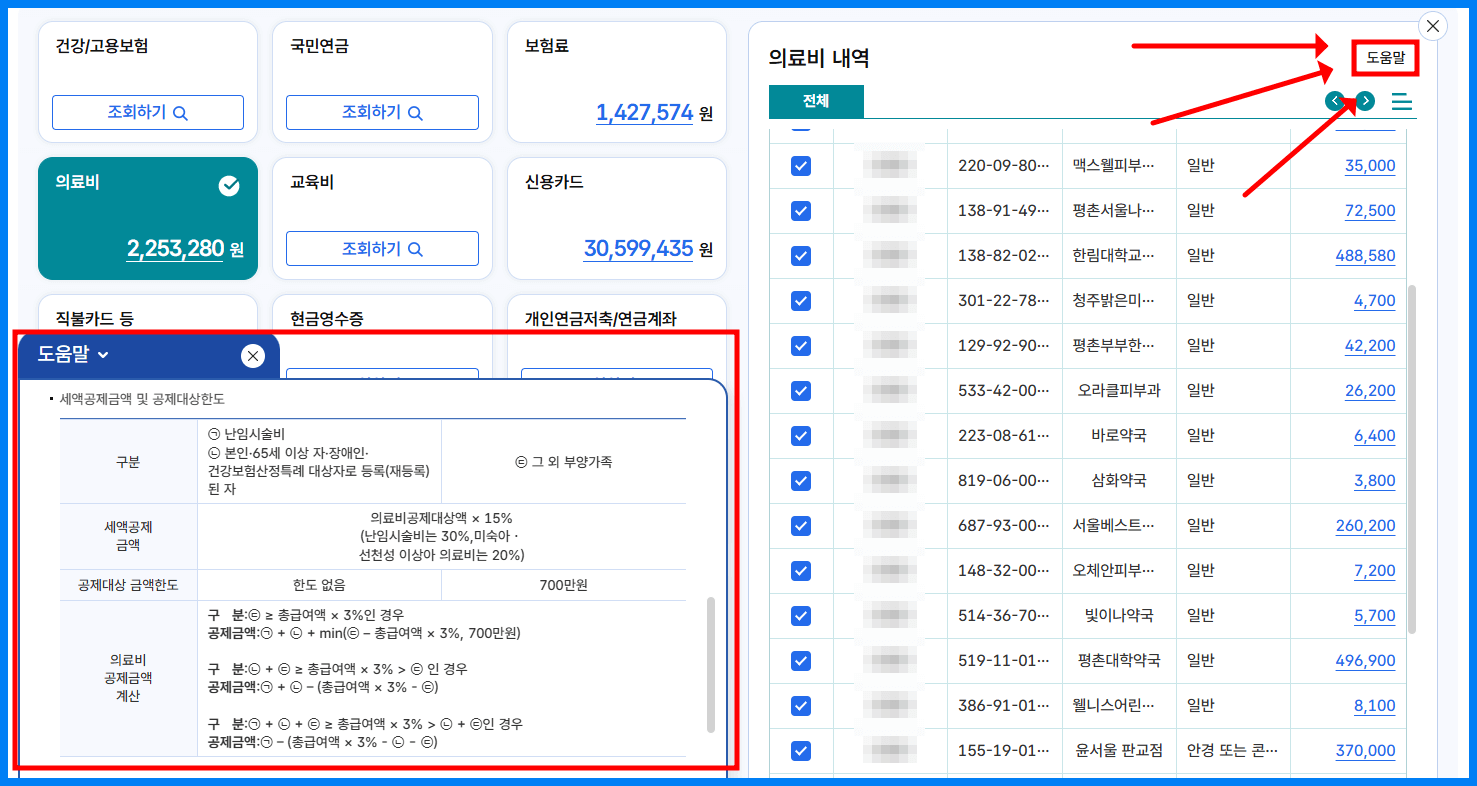This screenshot has width=1477, height=786.
Task: Uncheck the 맥스웰피부 expense row
Action: click(x=800, y=166)
